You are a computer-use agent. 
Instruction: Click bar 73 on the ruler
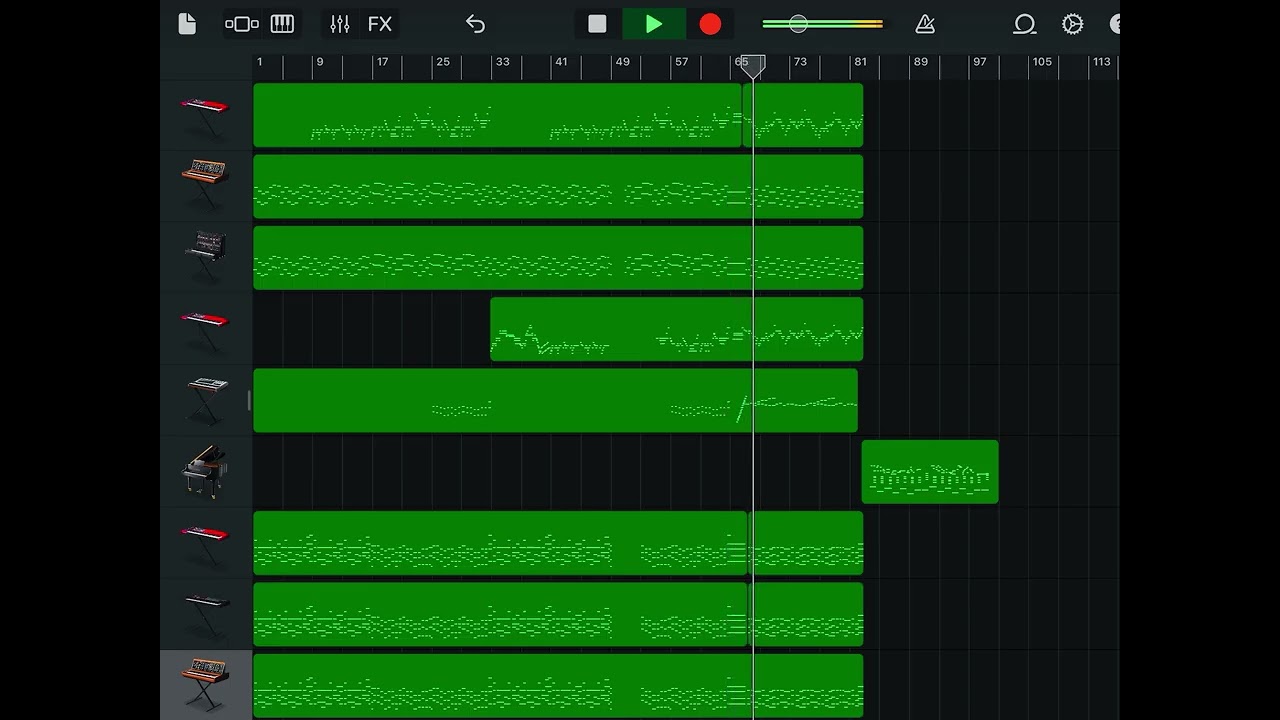(800, 62)
